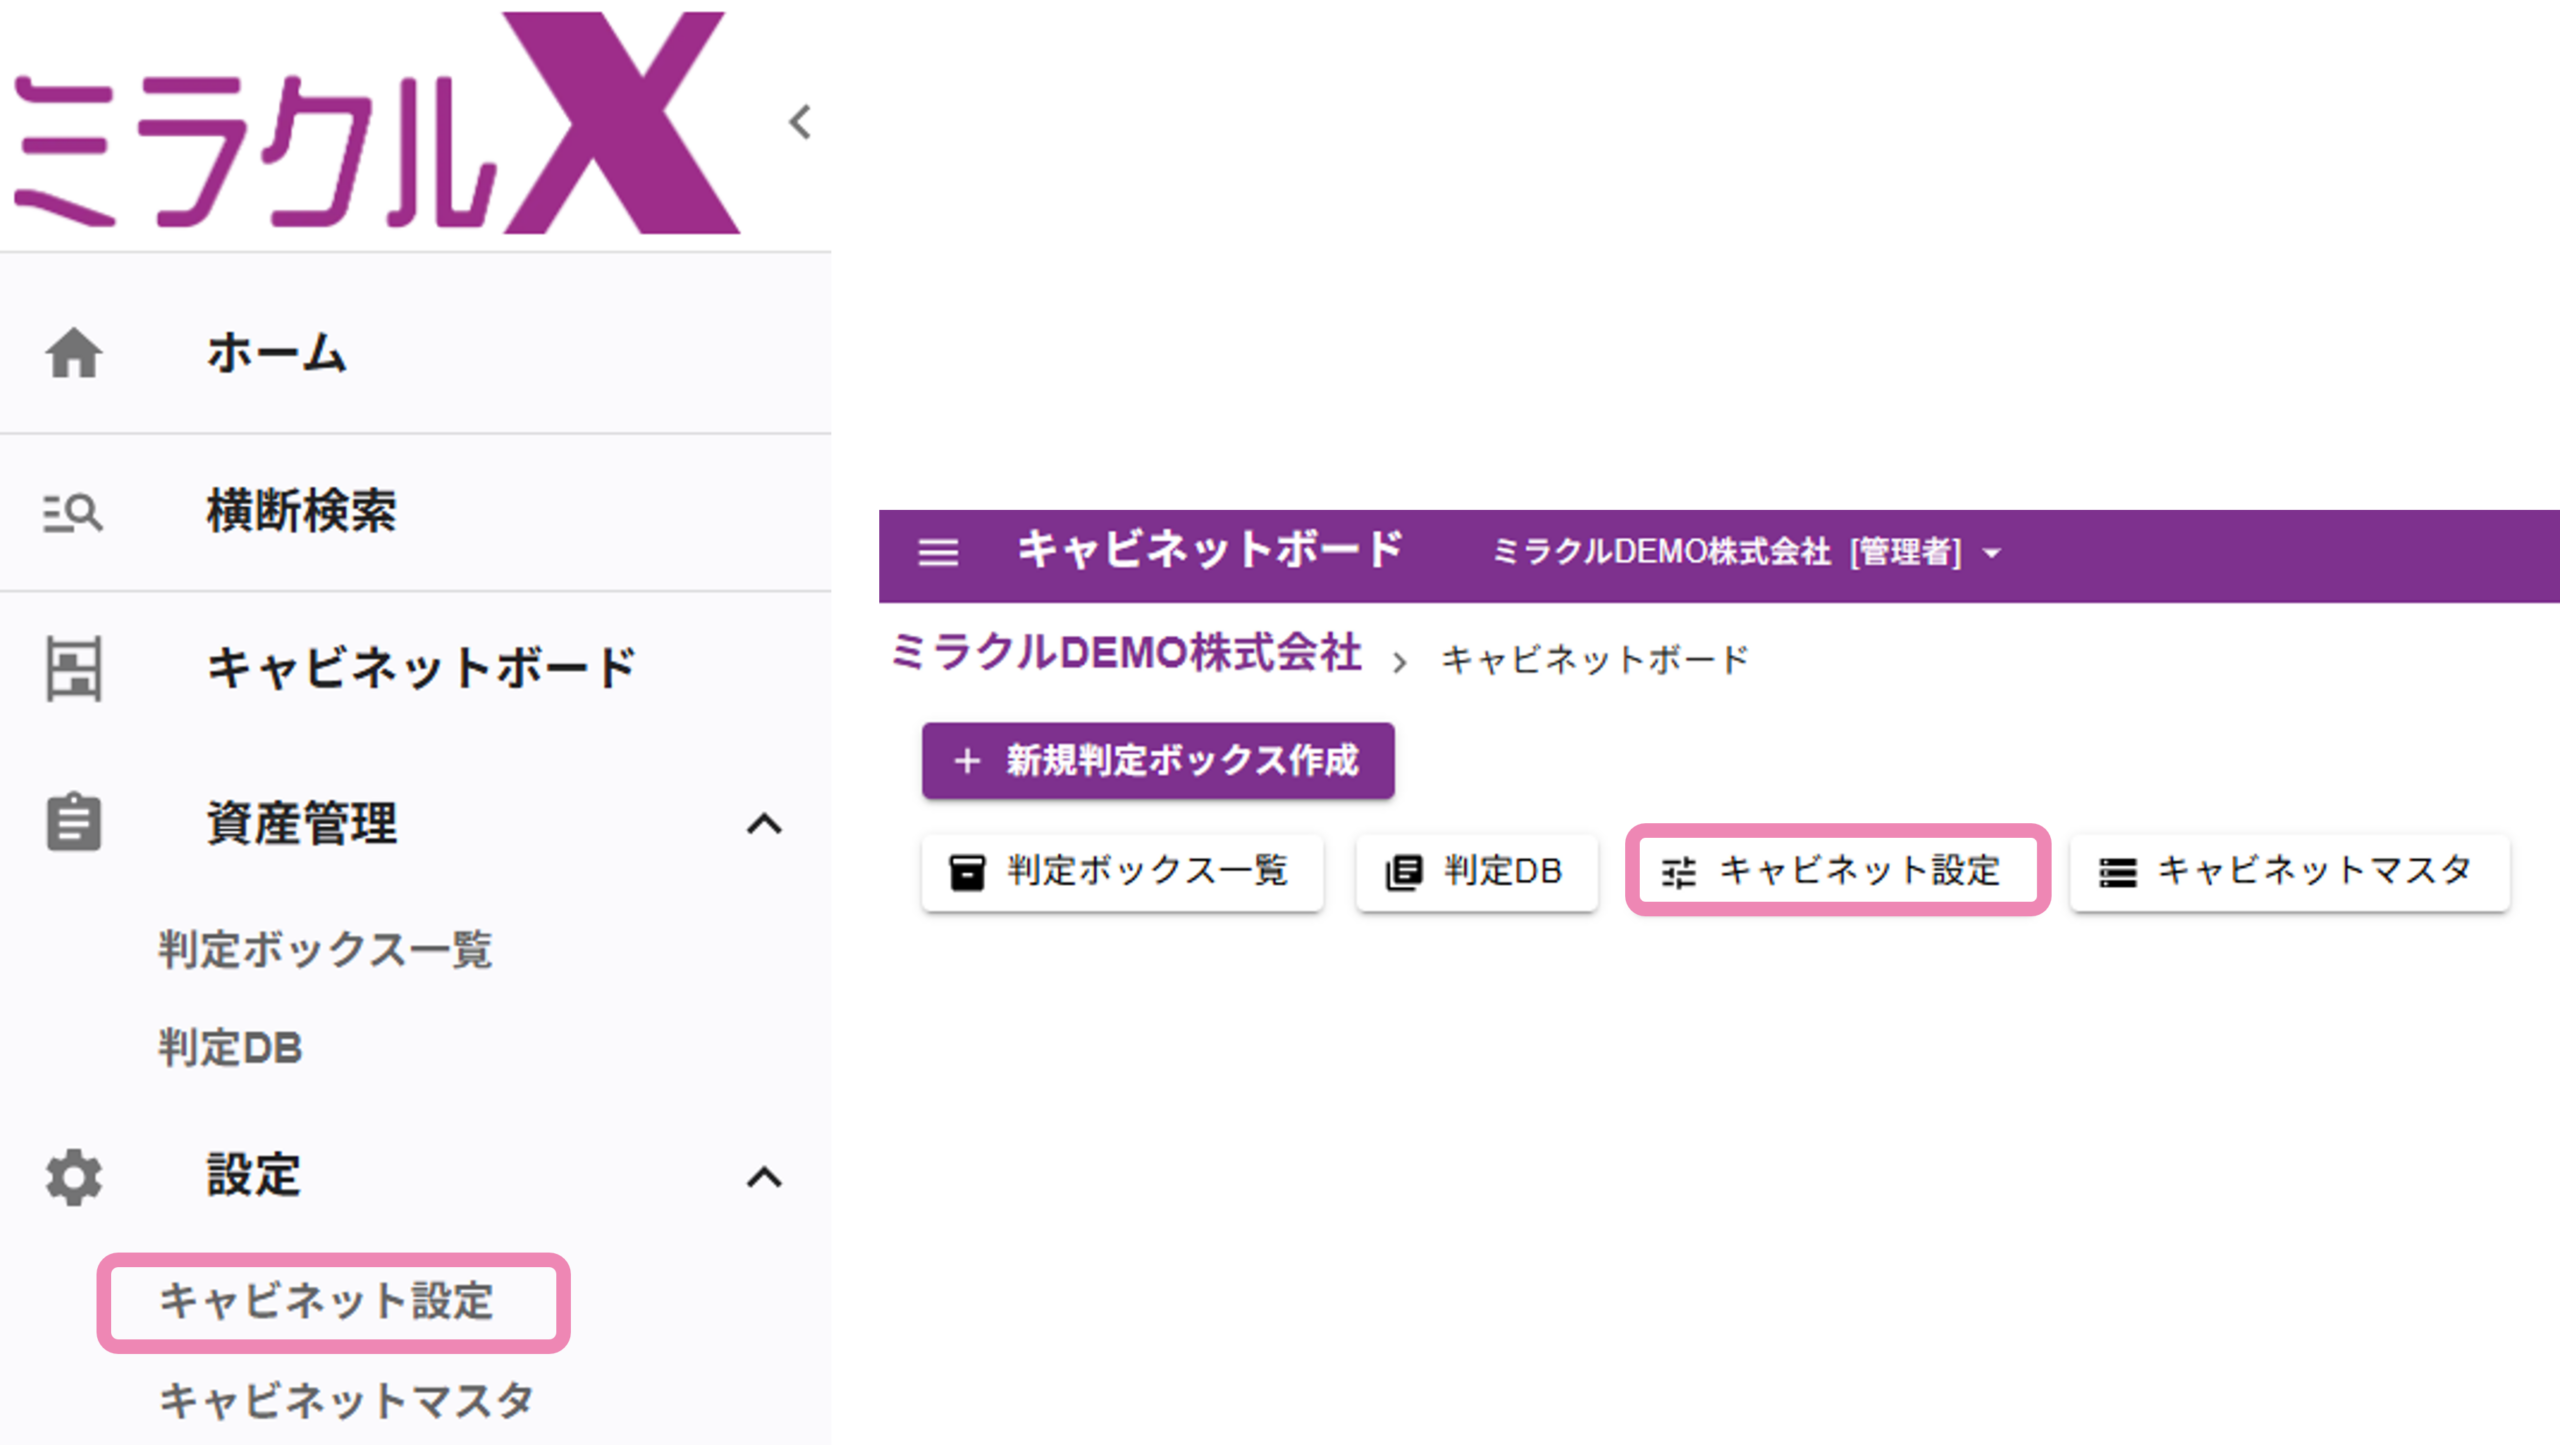Collapse the 資産管理 section chevron
Viewport: 2560px width, 1445px height.
click(x=765, y=824)
